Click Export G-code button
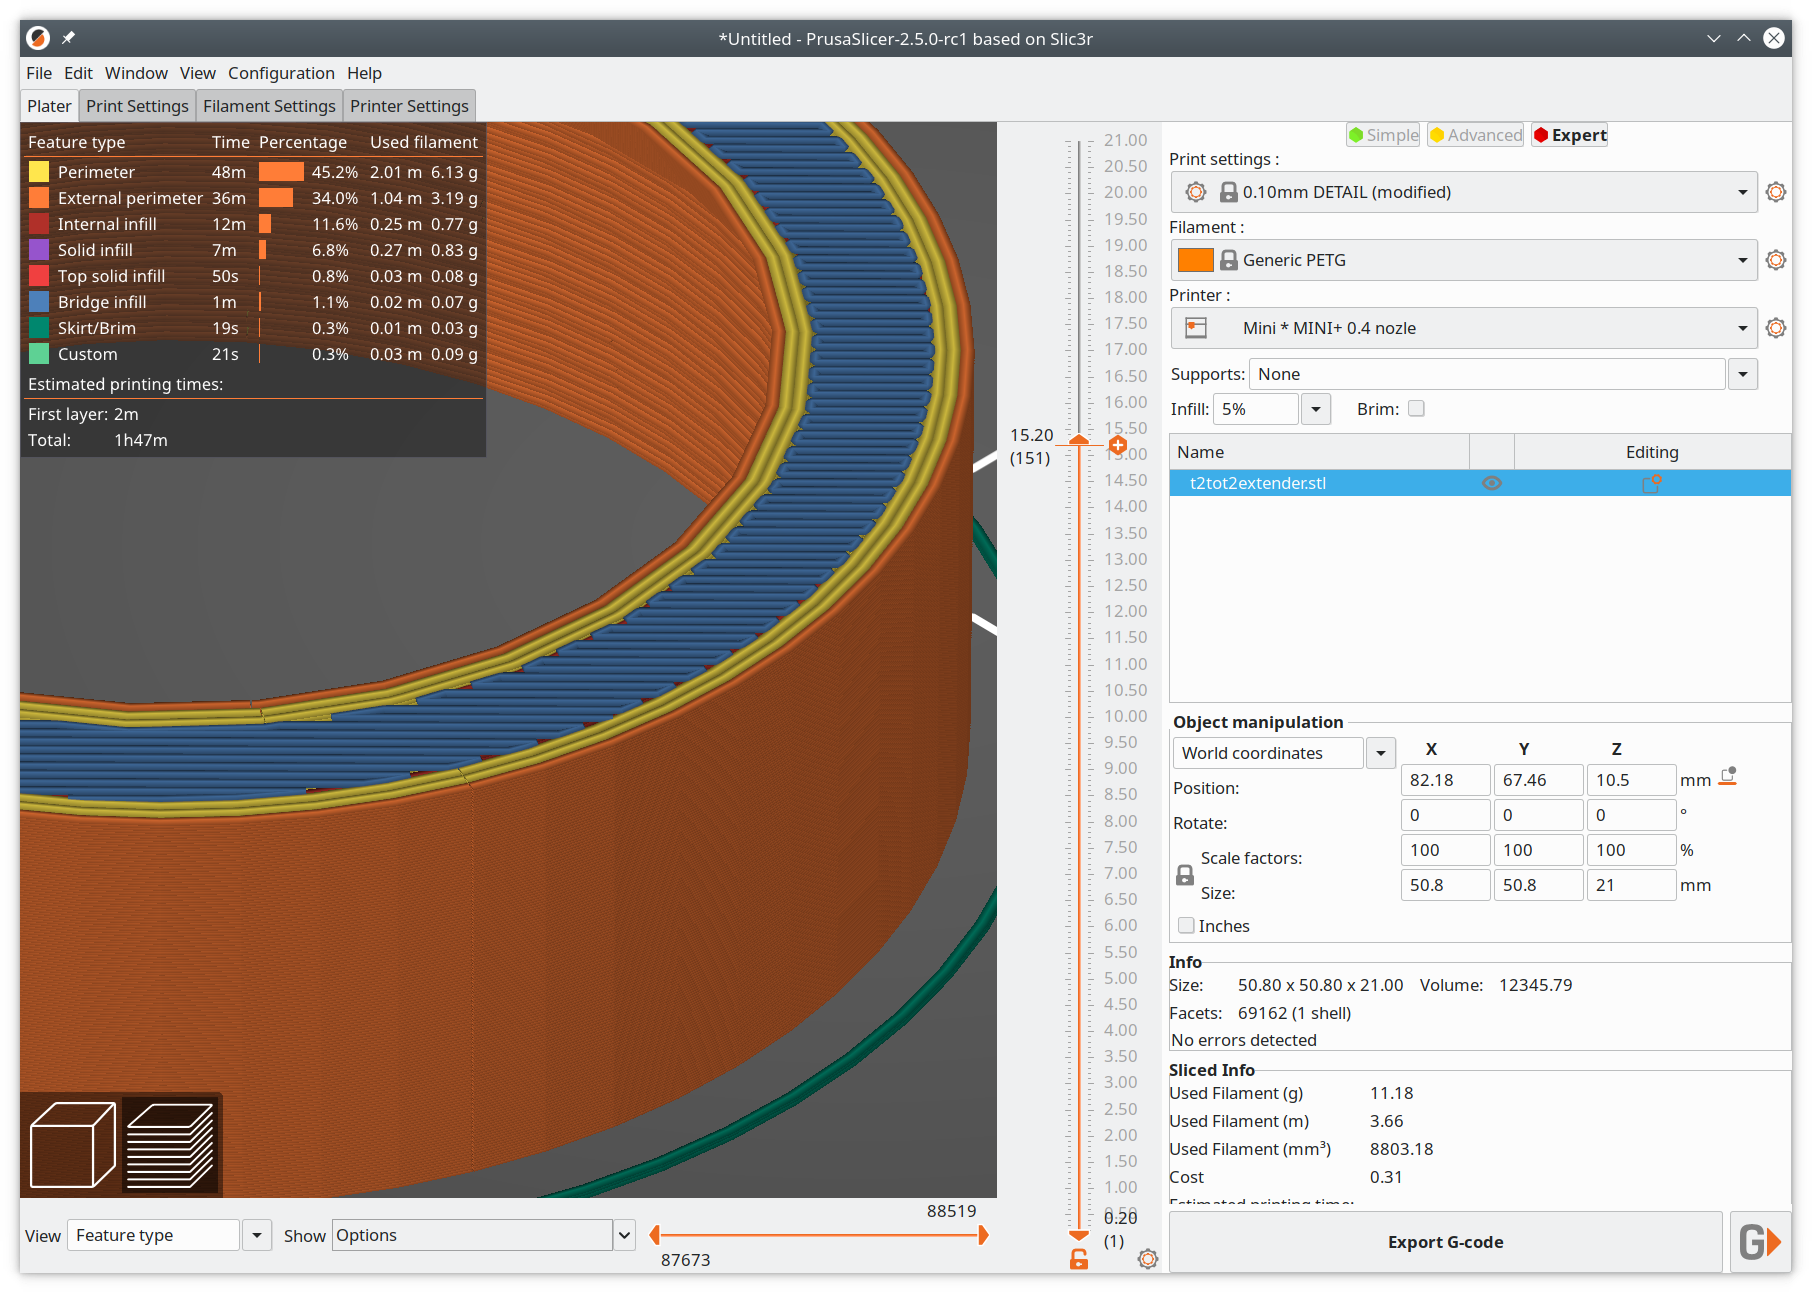1812x1293 pixels. click(x=1446, y=1242)
